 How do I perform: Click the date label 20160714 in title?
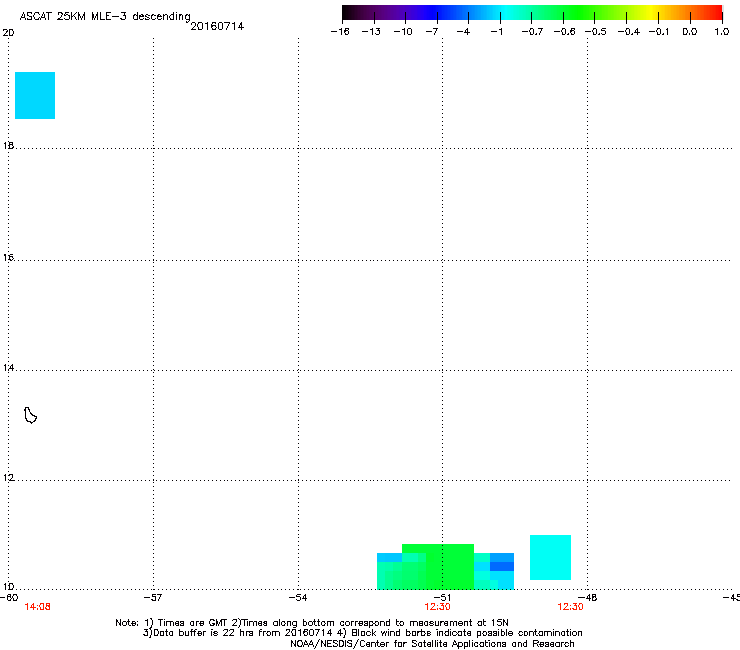click(217, 26)
